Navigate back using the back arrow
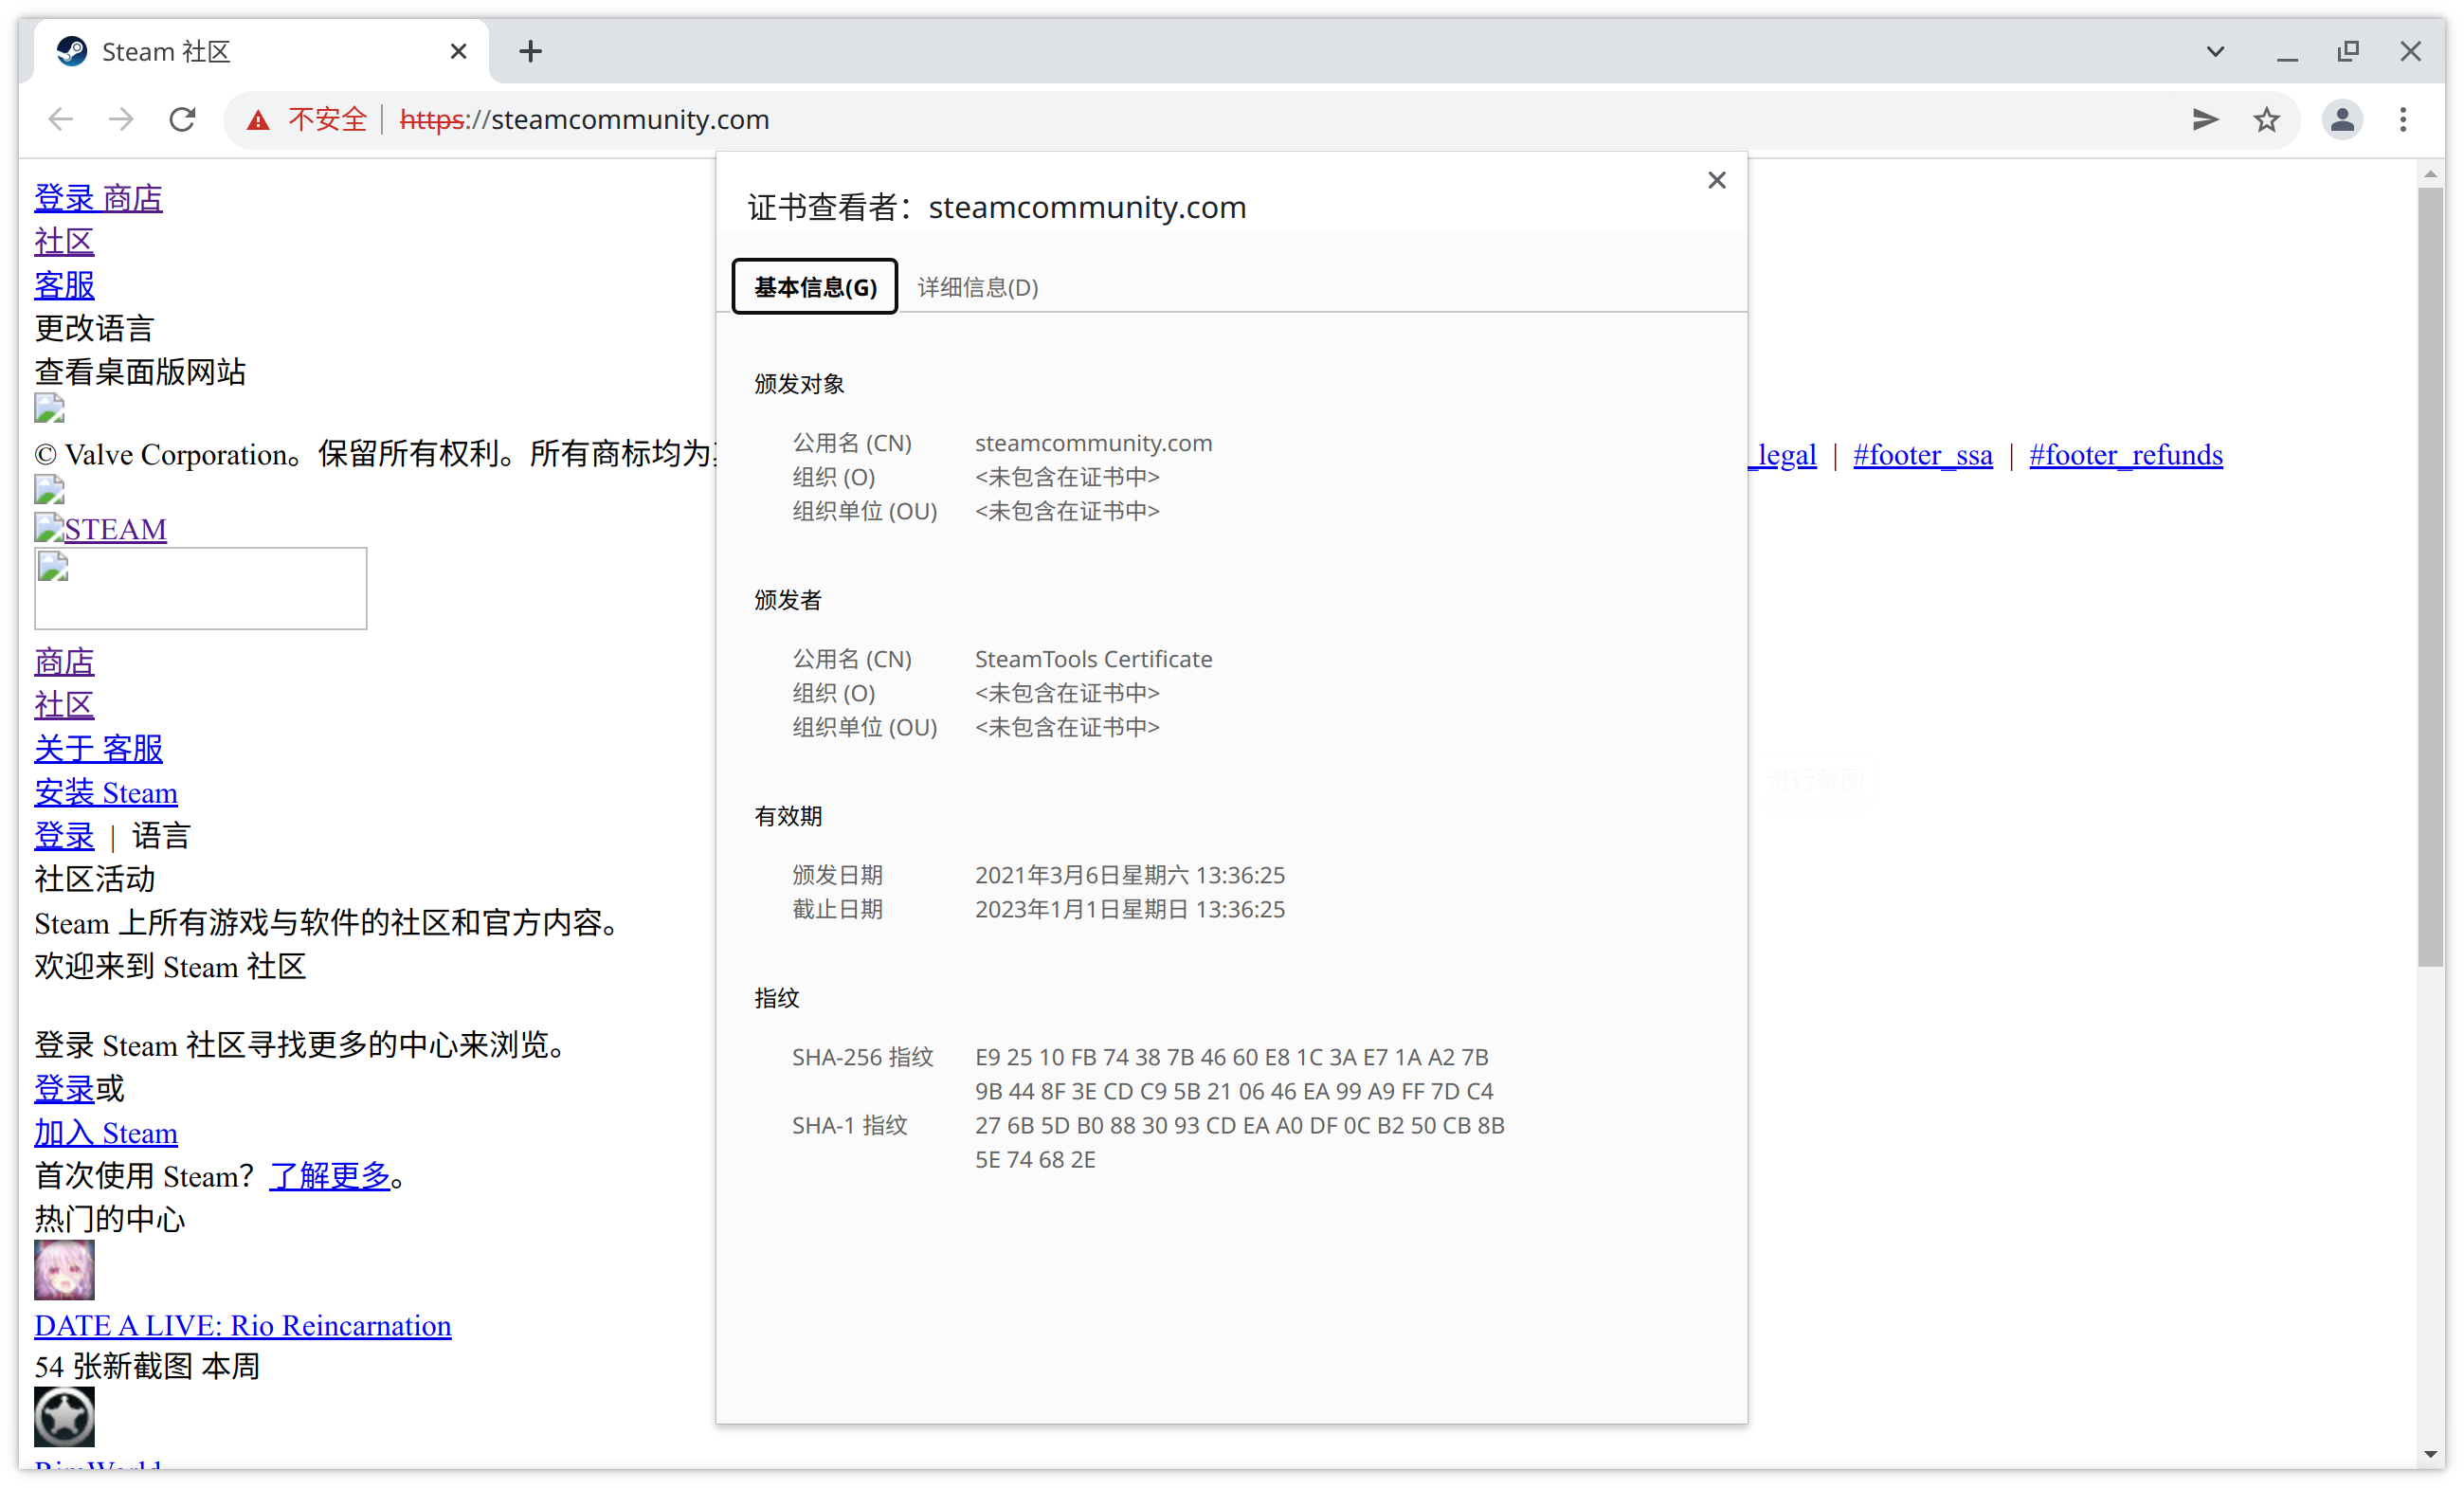 (60, 119)
